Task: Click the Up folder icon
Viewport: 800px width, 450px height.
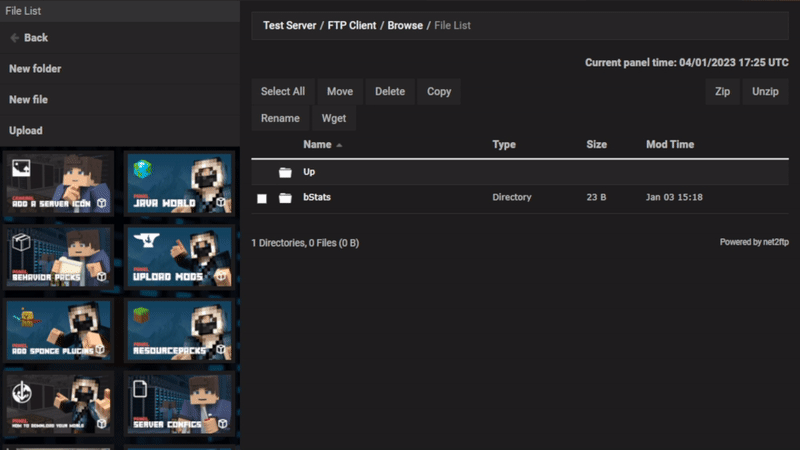Action: [285, 172]
